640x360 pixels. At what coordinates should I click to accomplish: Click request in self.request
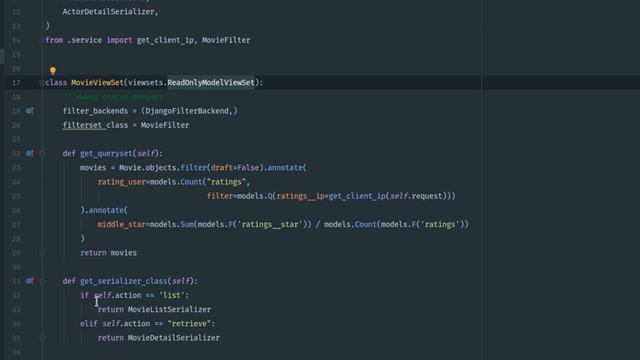click(427, 196)
